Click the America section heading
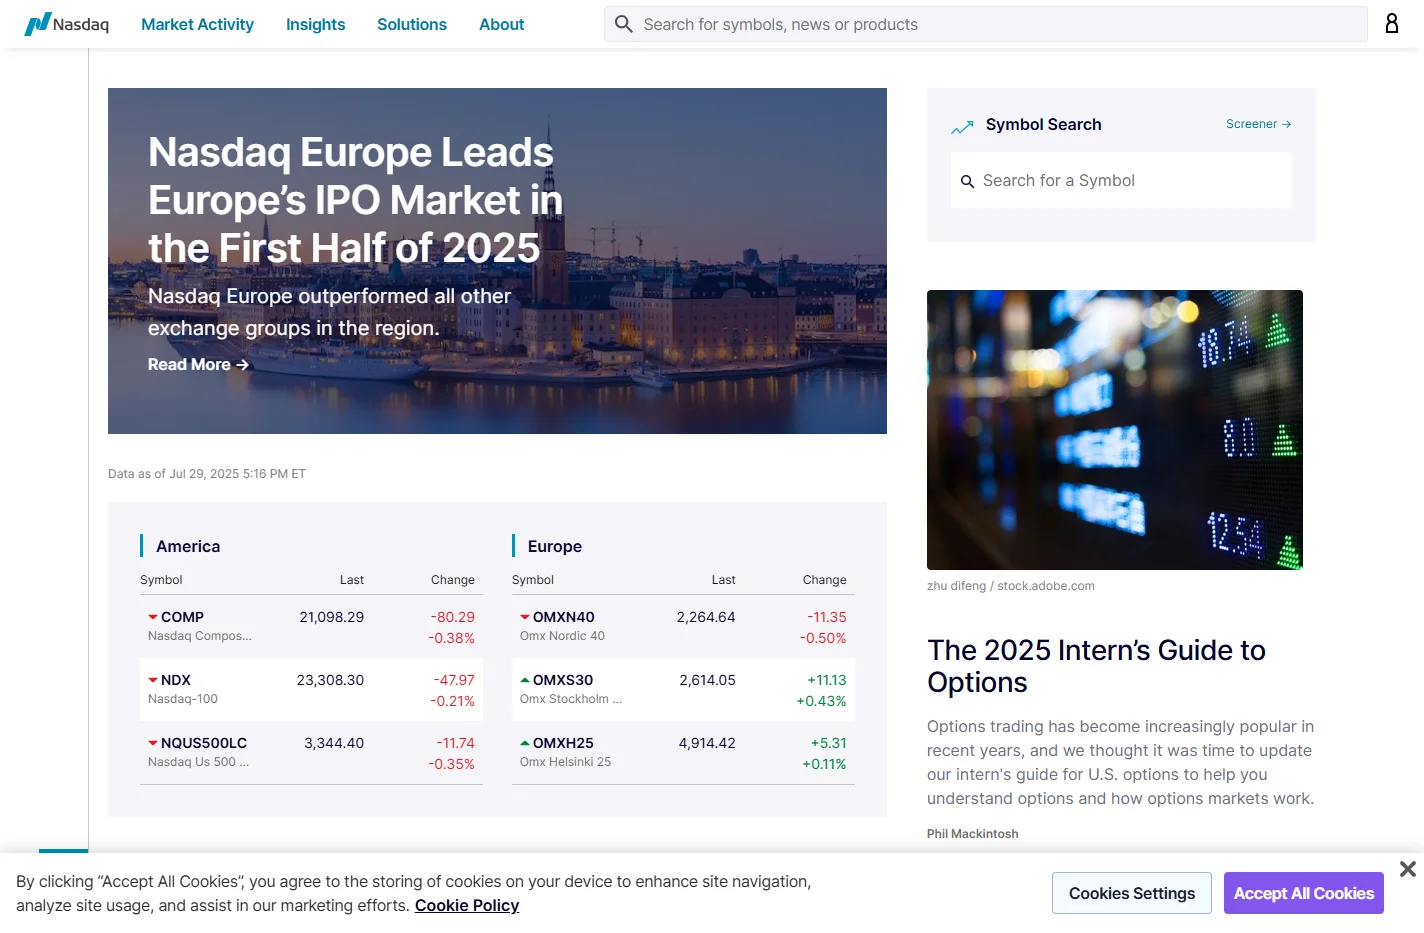This screenshot has height=933, width=1424. click(188, 546)
